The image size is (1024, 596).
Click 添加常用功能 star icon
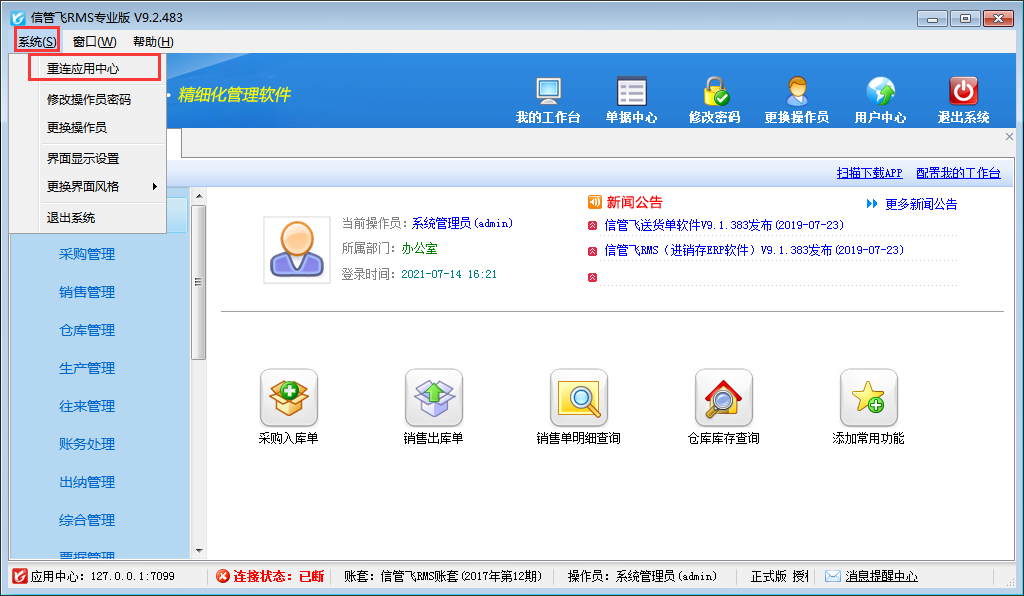point(868,398)
